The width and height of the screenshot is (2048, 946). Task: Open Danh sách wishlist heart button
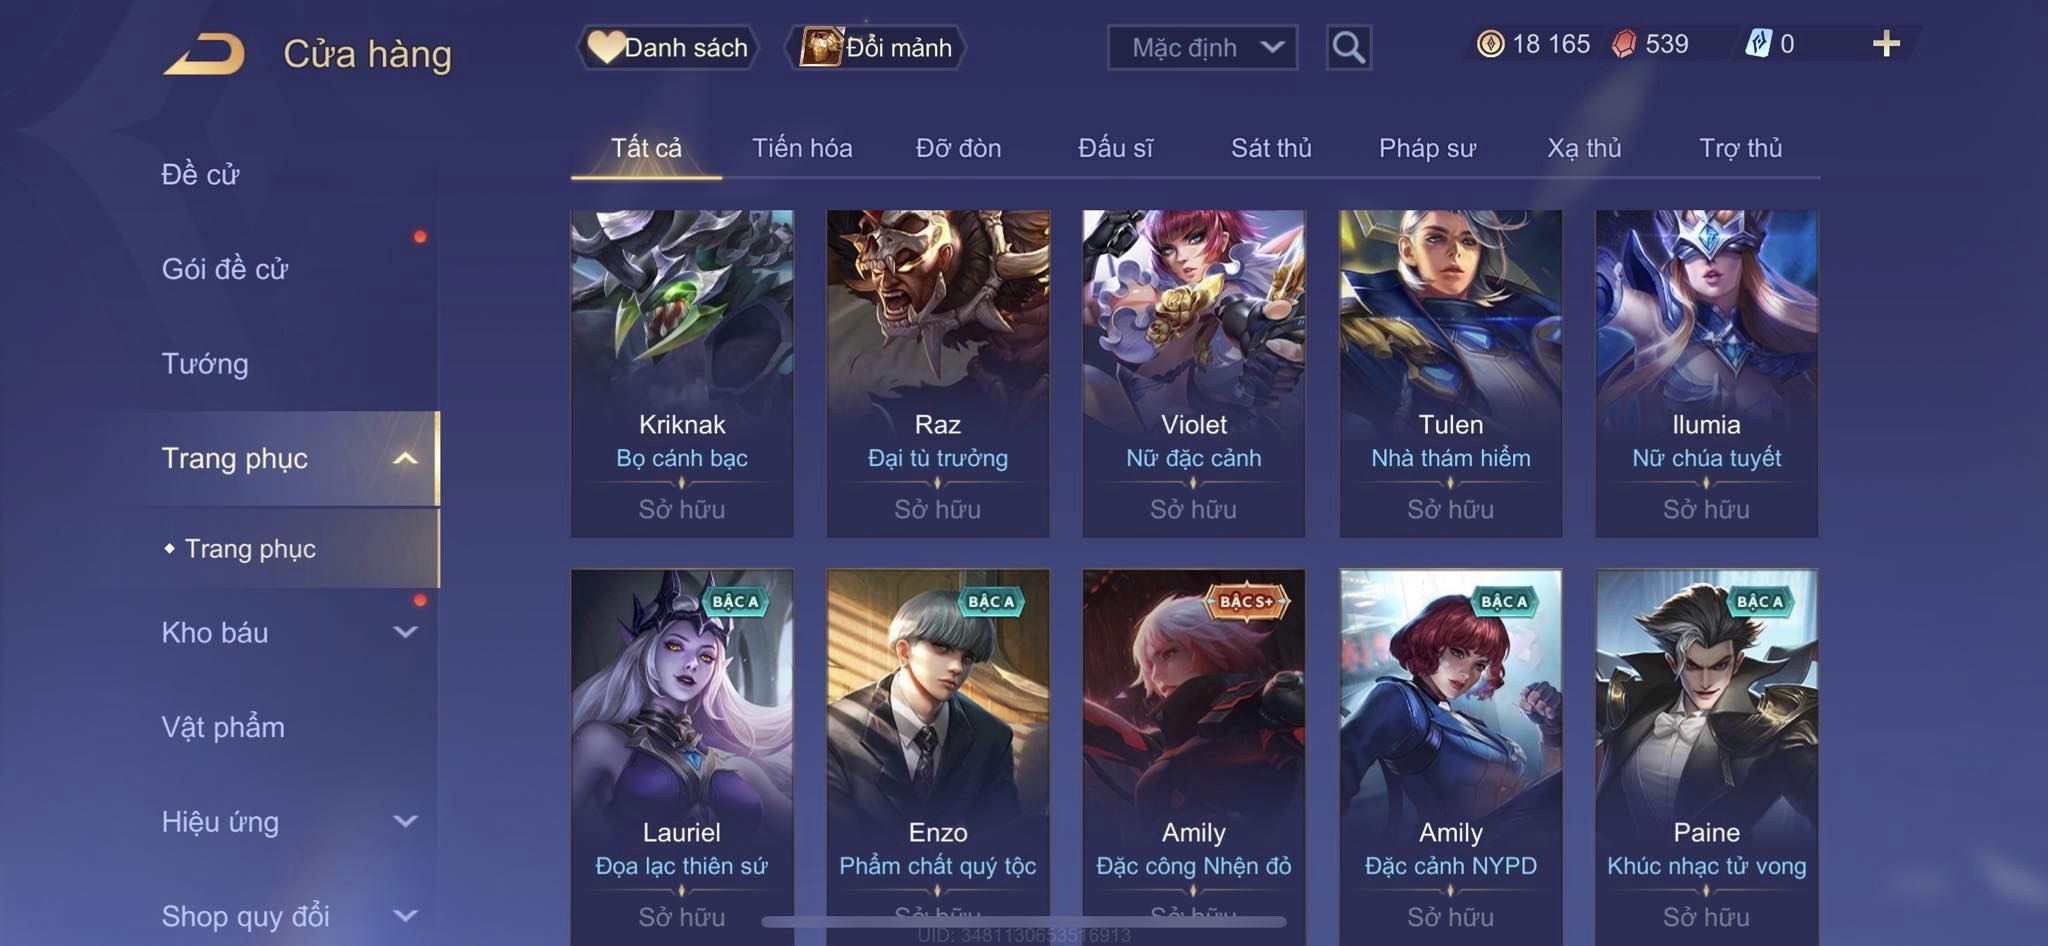point(667,47)
